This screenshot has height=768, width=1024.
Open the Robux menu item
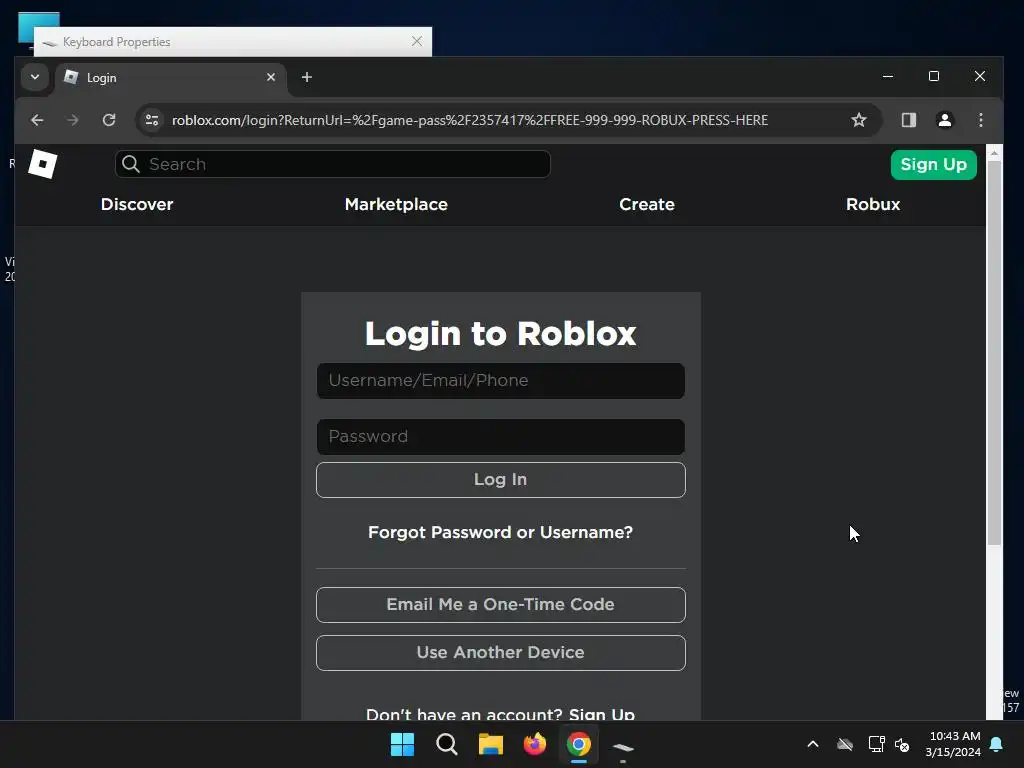pos(873,204)
